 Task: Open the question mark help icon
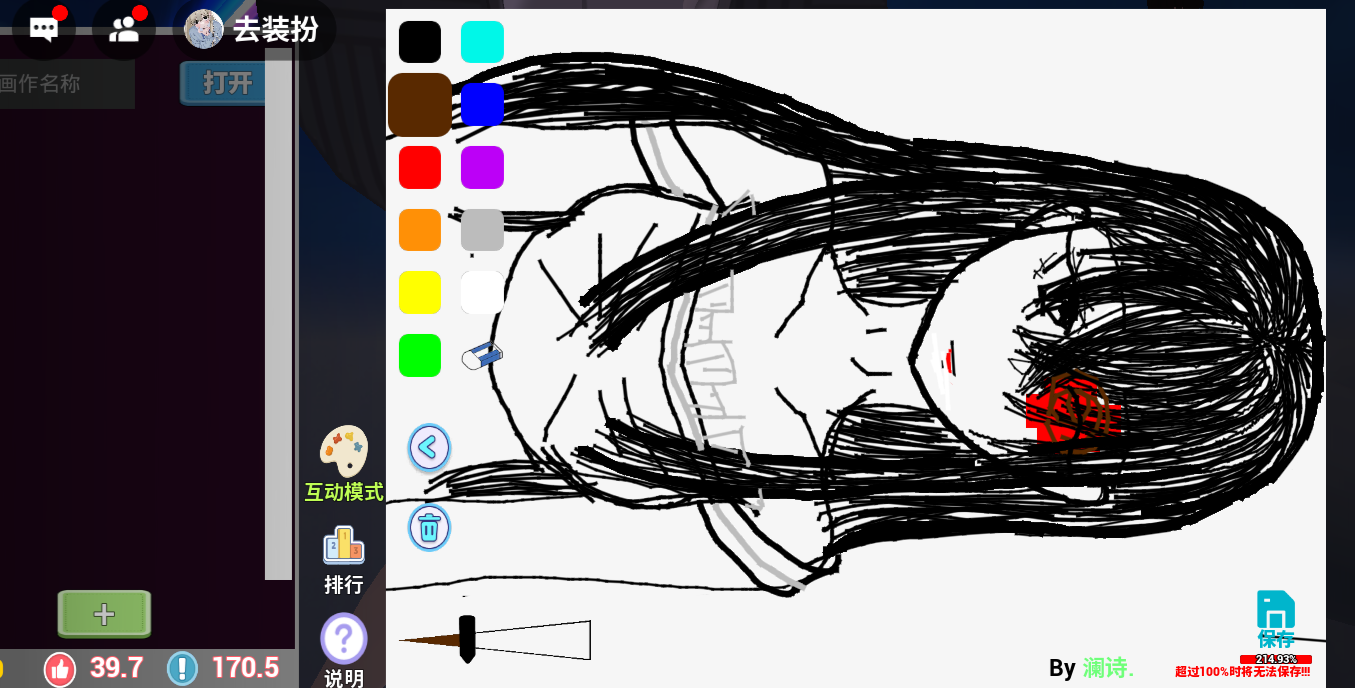(343, 638)
